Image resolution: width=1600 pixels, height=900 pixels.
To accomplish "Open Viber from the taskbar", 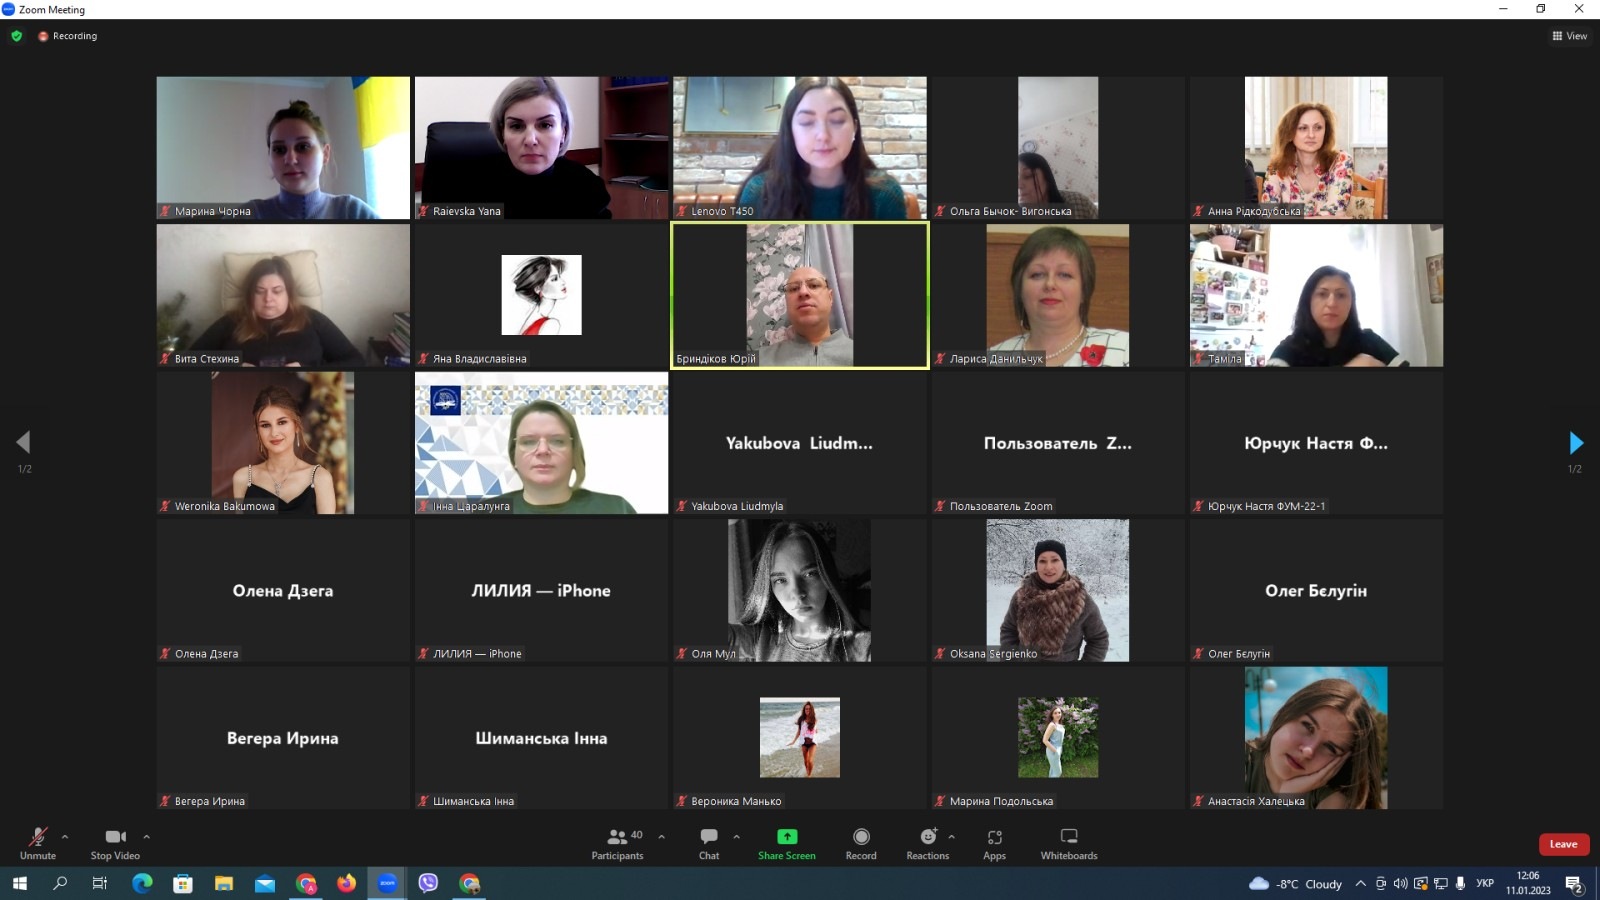I will click(428, 883).
